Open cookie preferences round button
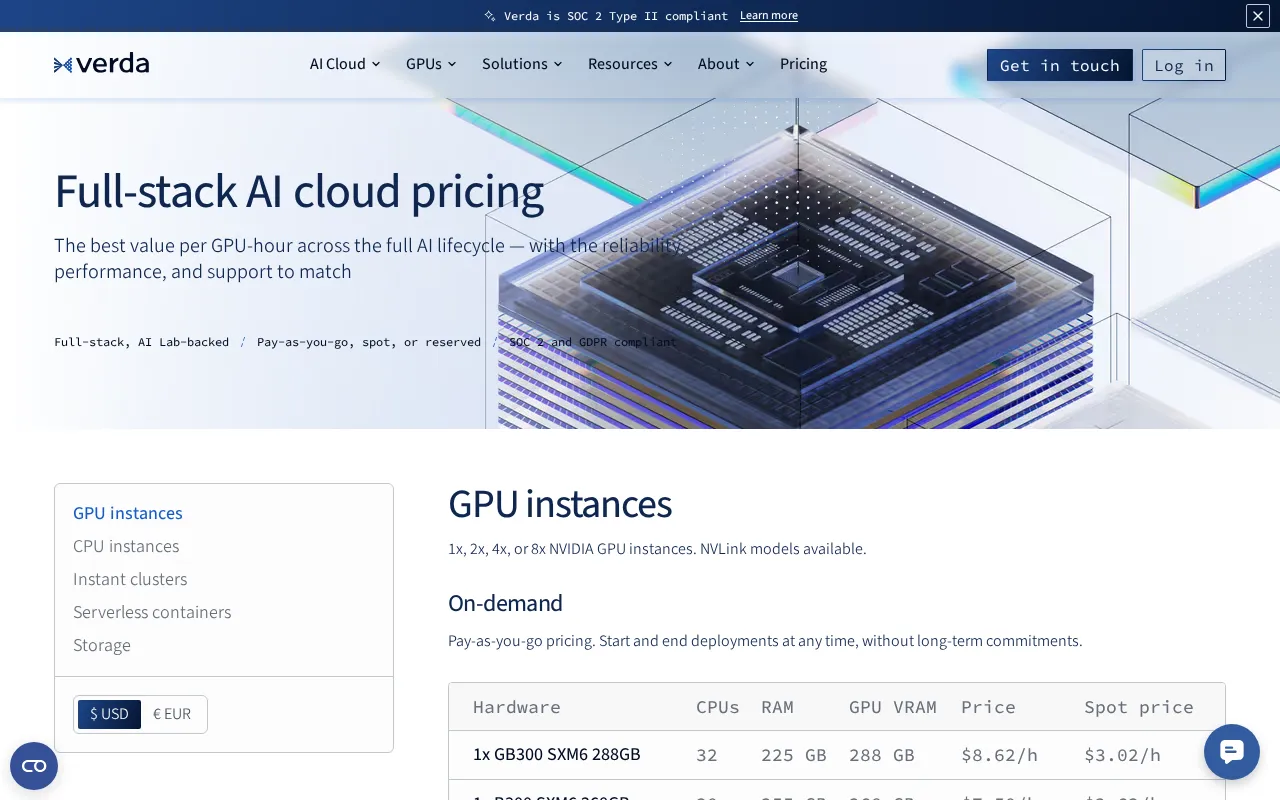Viewport: 1280px width, 800px height. pyautogui.click(x=34, y=766)
